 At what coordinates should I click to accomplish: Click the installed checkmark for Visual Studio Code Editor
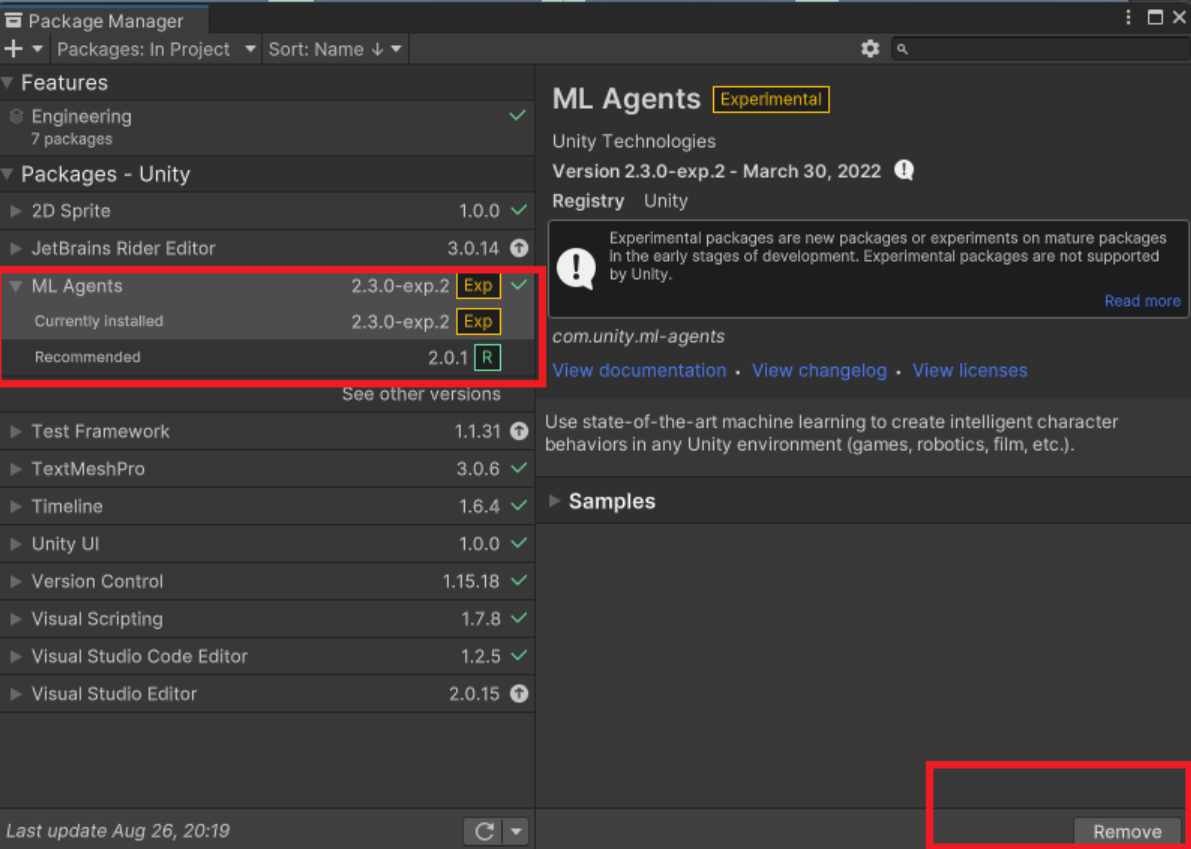519,655
